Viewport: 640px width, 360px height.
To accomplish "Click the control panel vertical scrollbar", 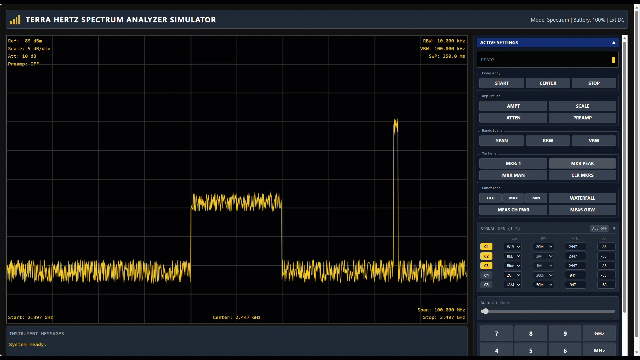I will pos(624,176).
